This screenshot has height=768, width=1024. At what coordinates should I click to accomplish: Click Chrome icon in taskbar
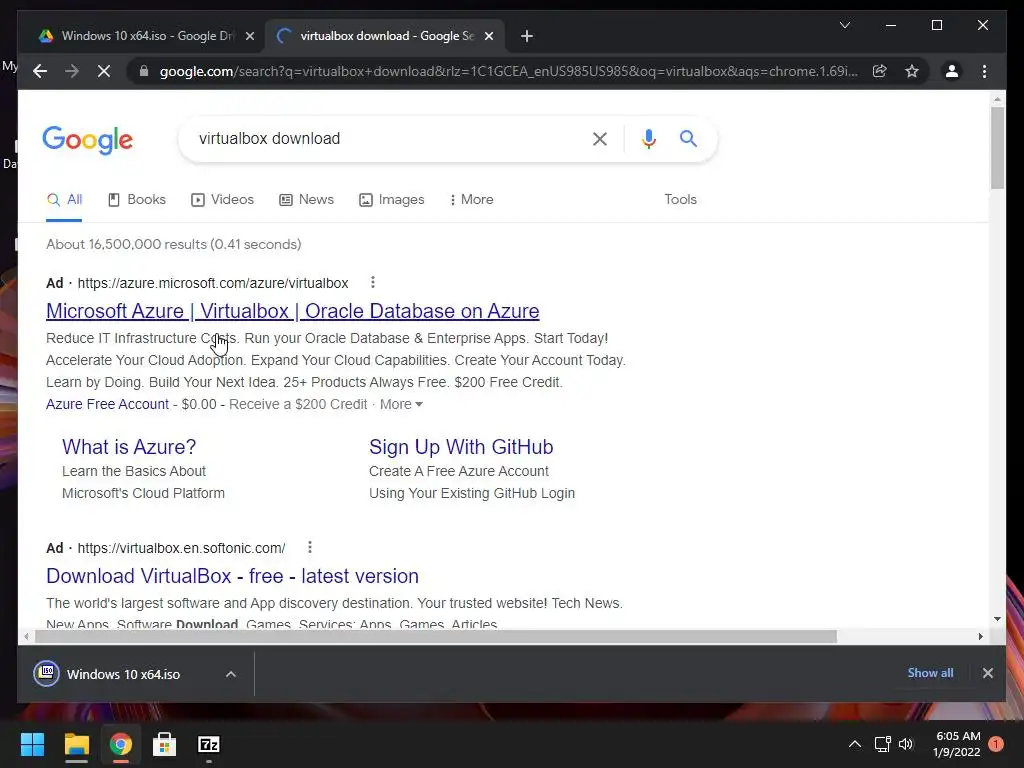point(120,744)
